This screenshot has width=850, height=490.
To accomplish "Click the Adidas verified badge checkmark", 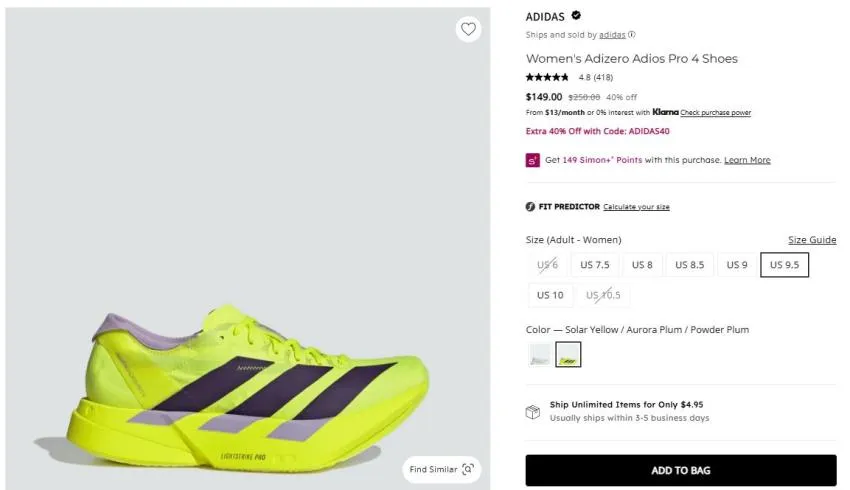I will (x=576, y=16).
